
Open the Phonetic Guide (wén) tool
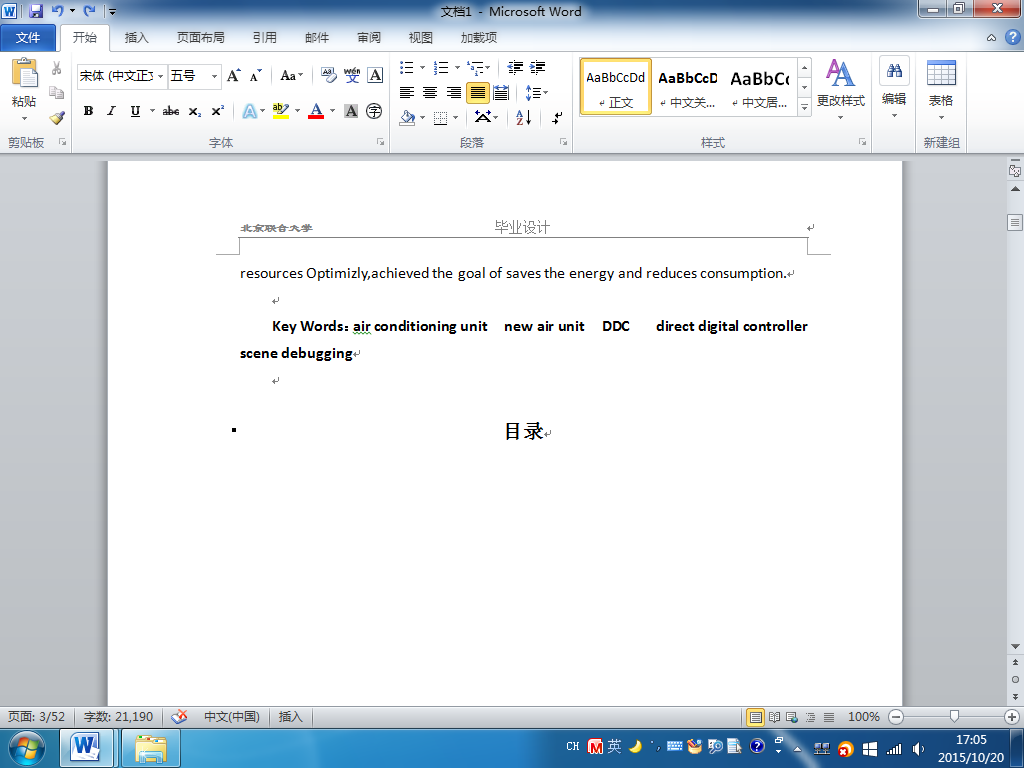click(x=352, y=76)
